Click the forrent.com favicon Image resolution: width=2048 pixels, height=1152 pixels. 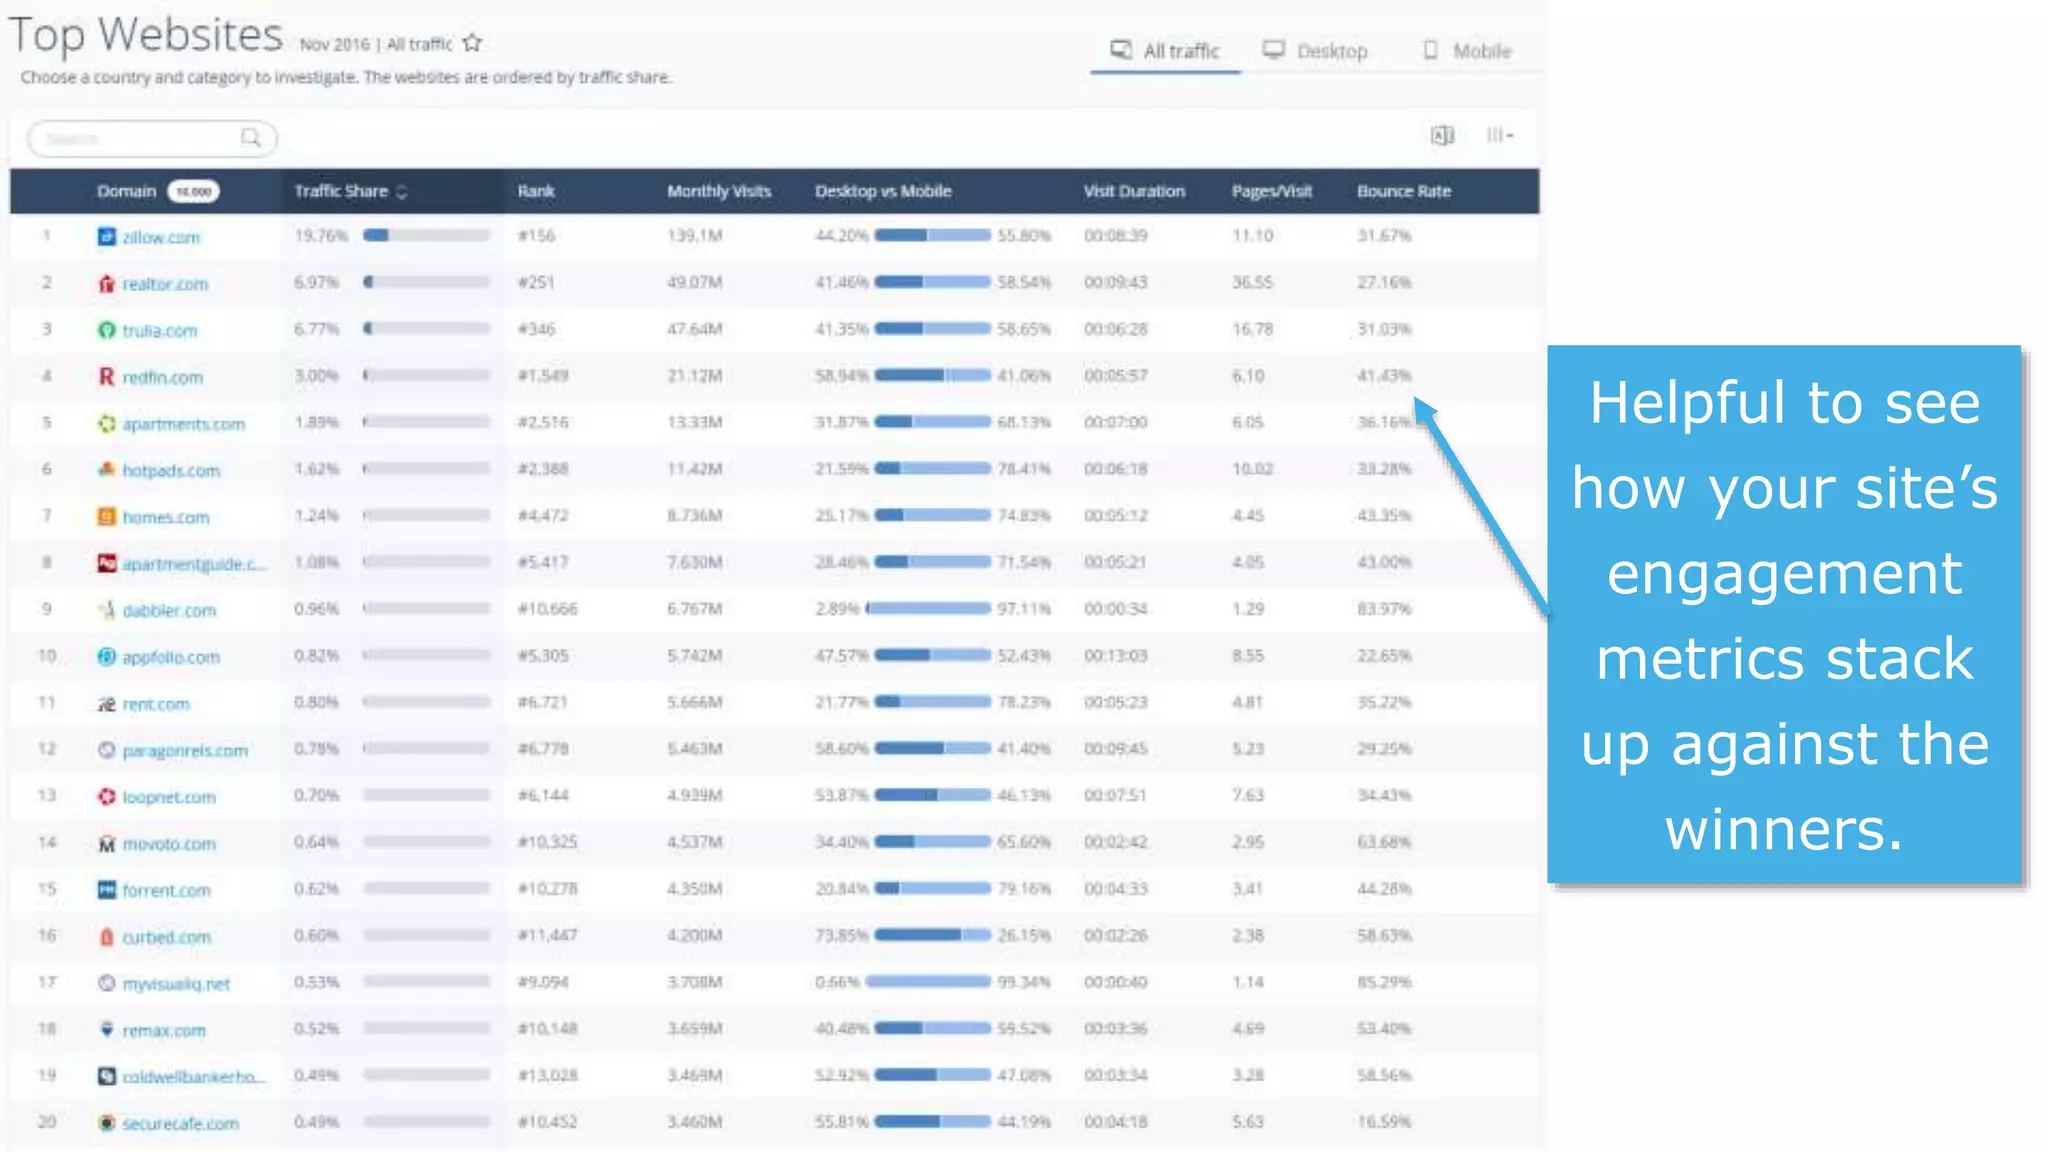(x=106, y=890)
